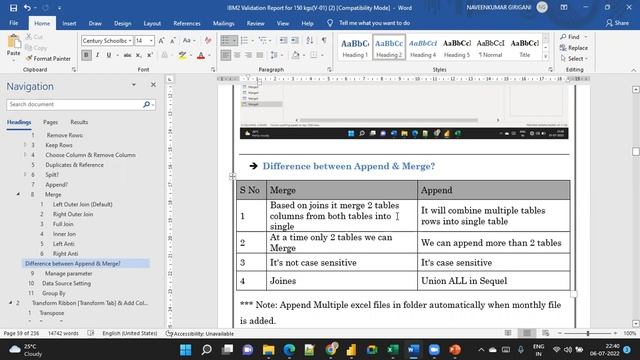Click the Shading paint bucket icon

point(296,55)
